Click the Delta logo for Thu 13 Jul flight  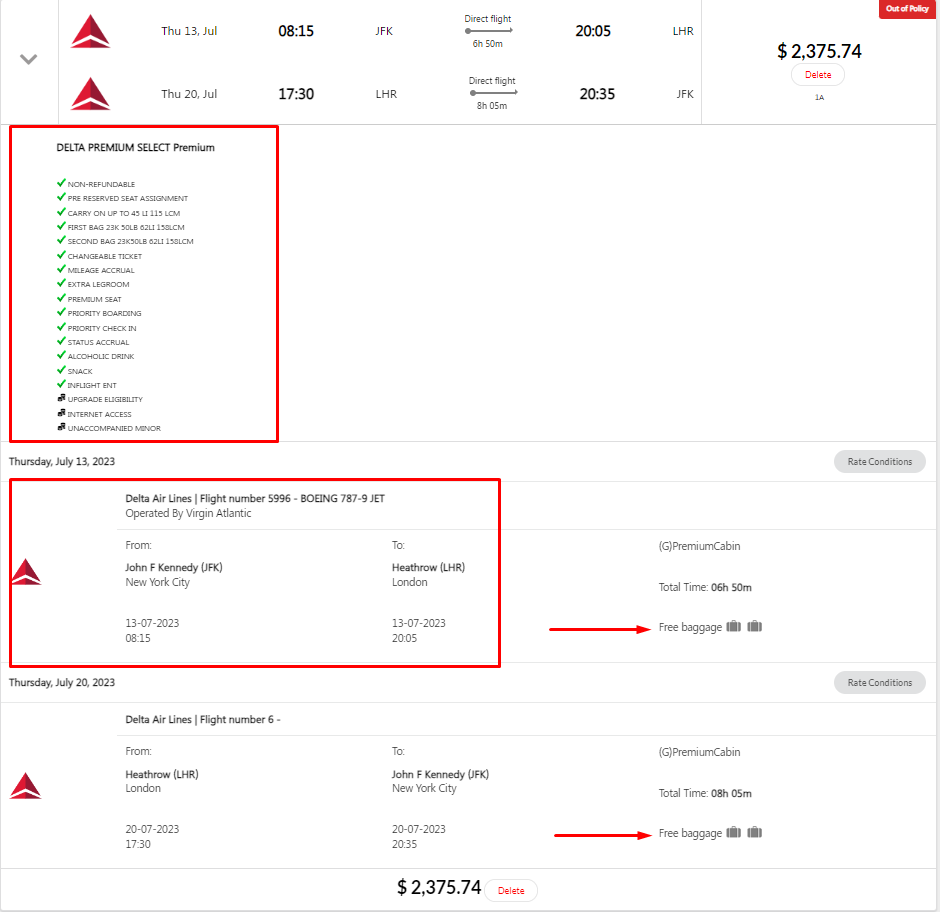coord(90,31)
